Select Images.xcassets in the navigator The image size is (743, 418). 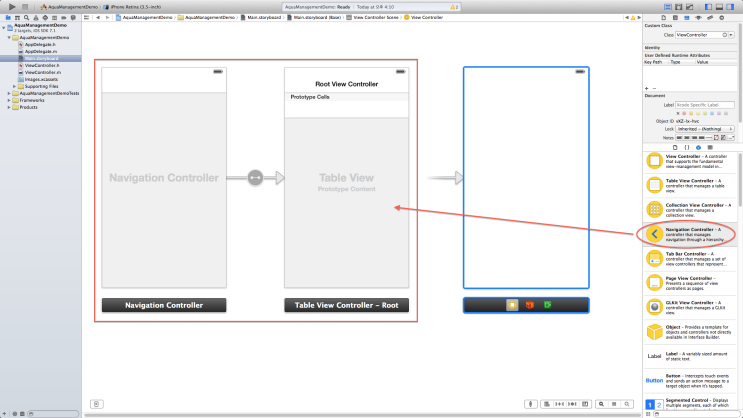(x=41, y=79)
